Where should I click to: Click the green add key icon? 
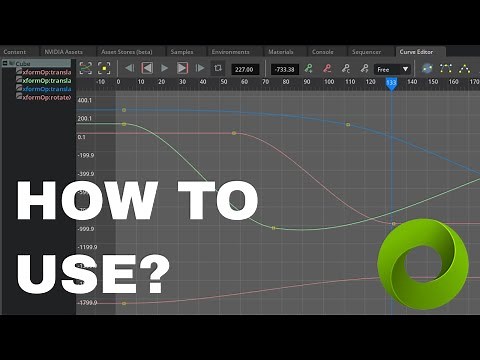click(x=309, y=69)
